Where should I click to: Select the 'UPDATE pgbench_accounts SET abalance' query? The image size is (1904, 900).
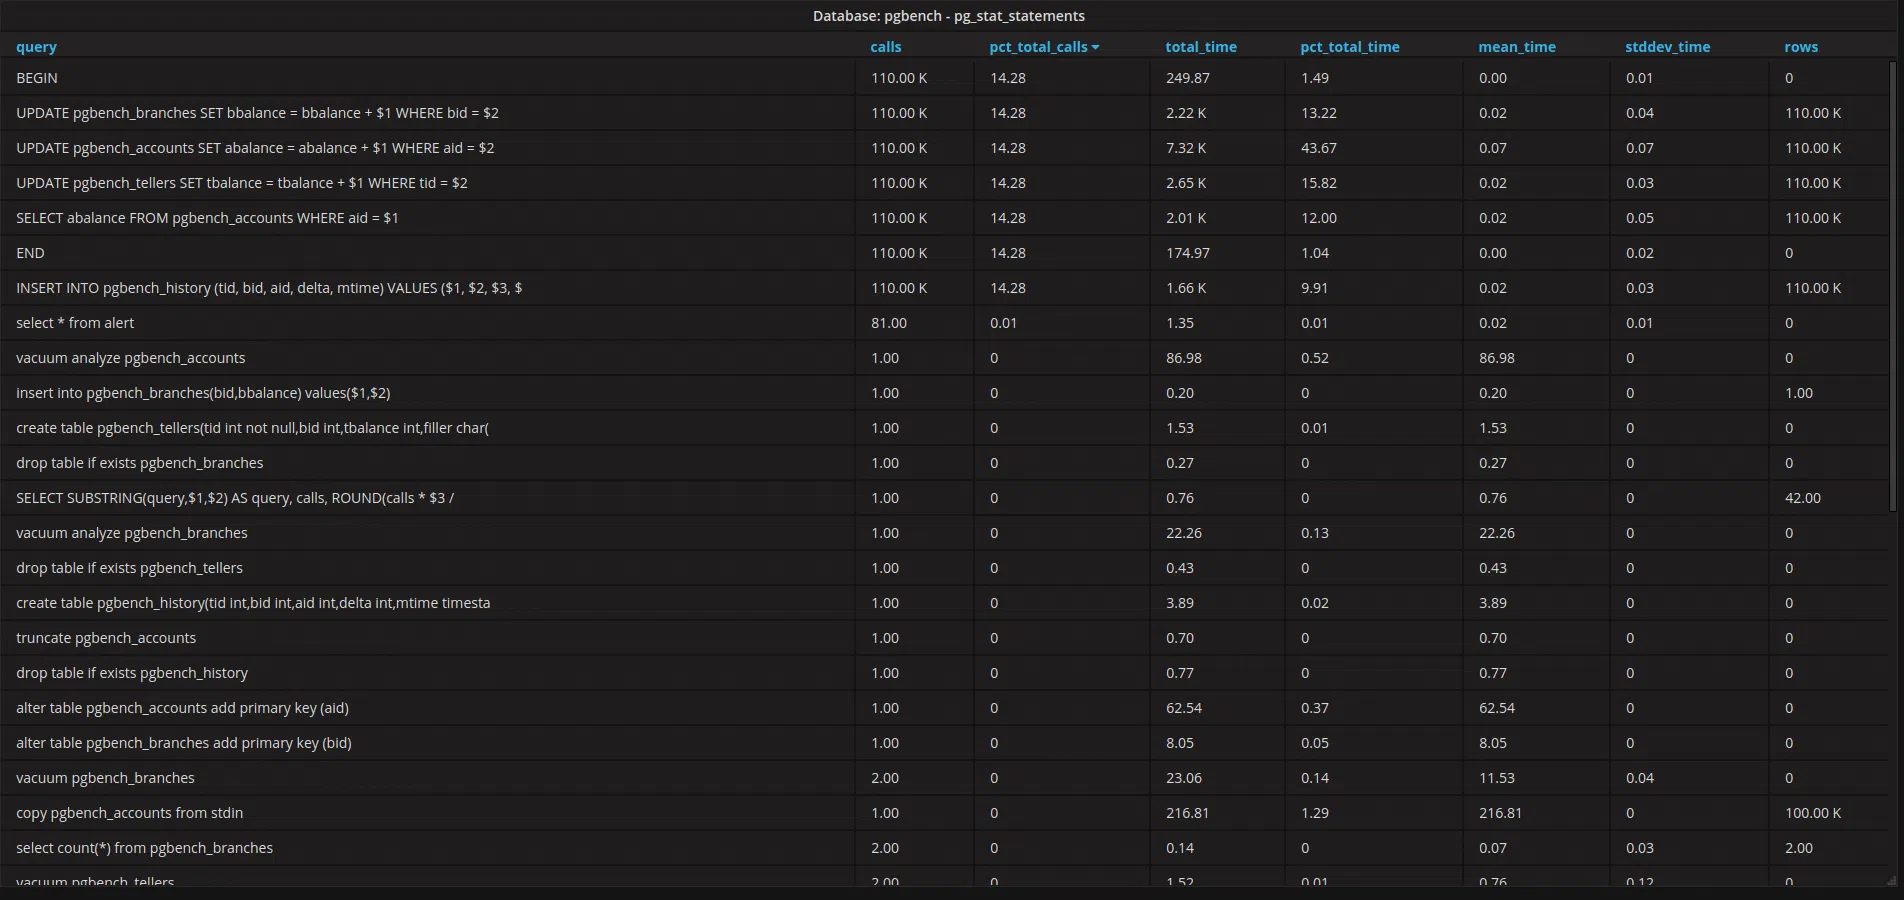255,148
